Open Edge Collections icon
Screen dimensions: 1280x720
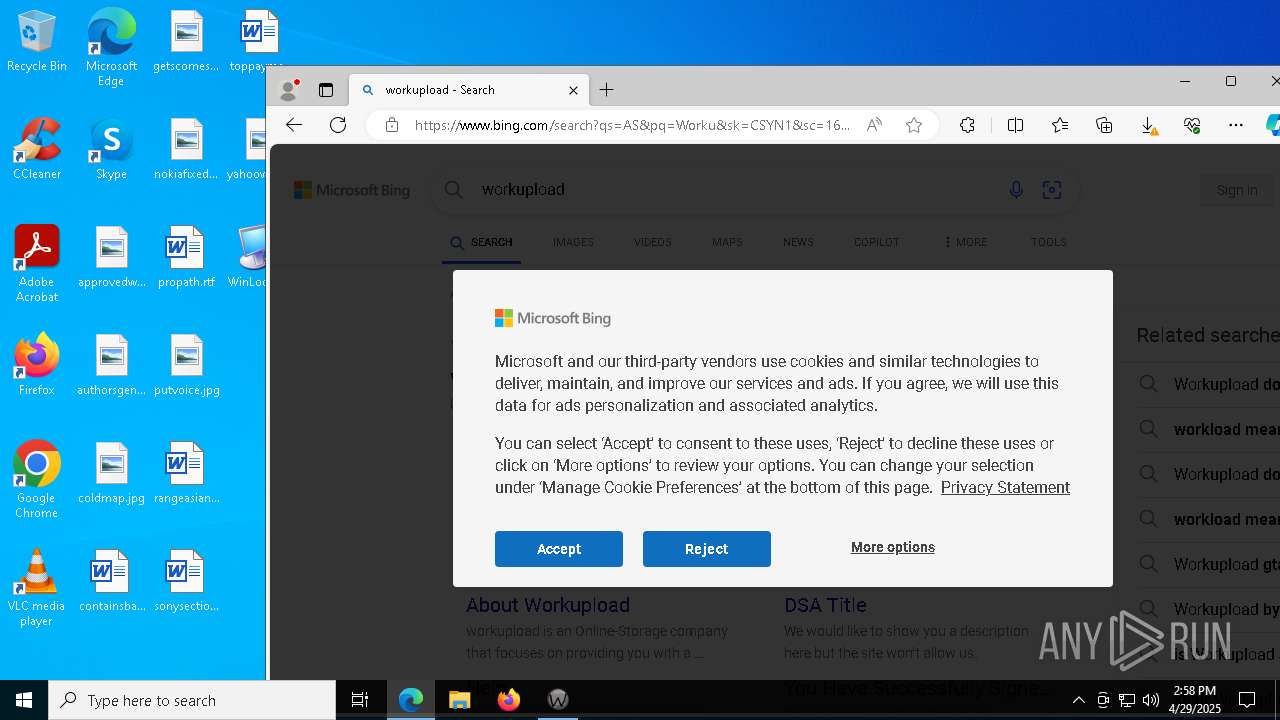pos(1104,125)
